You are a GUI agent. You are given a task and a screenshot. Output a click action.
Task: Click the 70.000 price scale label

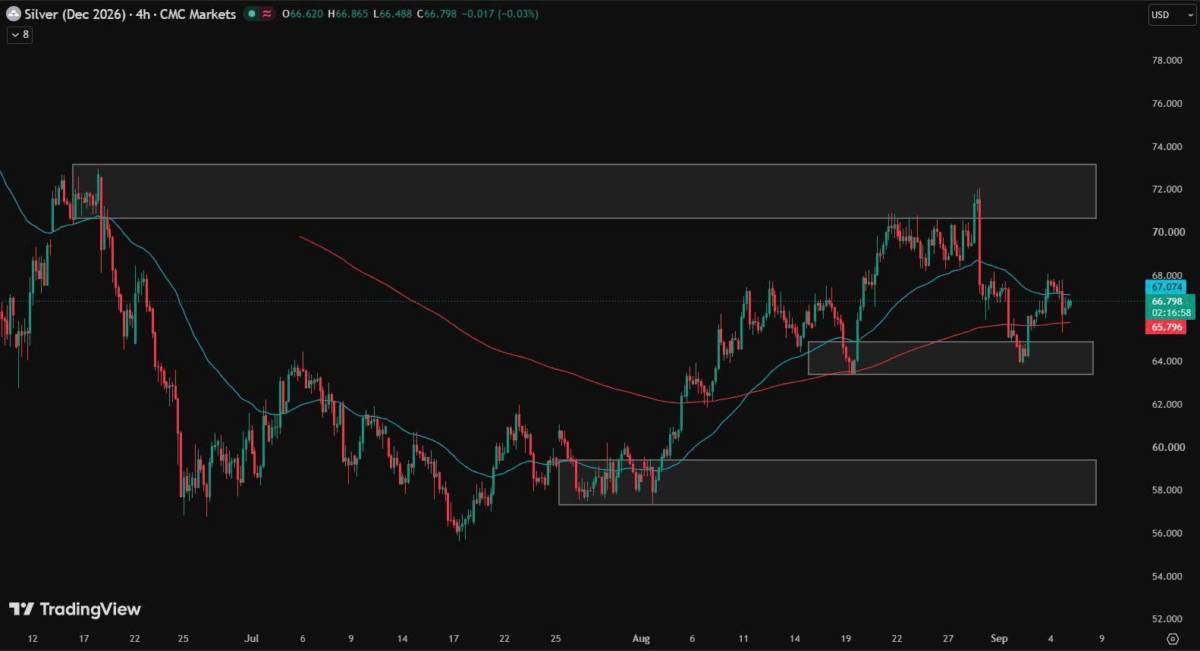tap(1166, 233)
